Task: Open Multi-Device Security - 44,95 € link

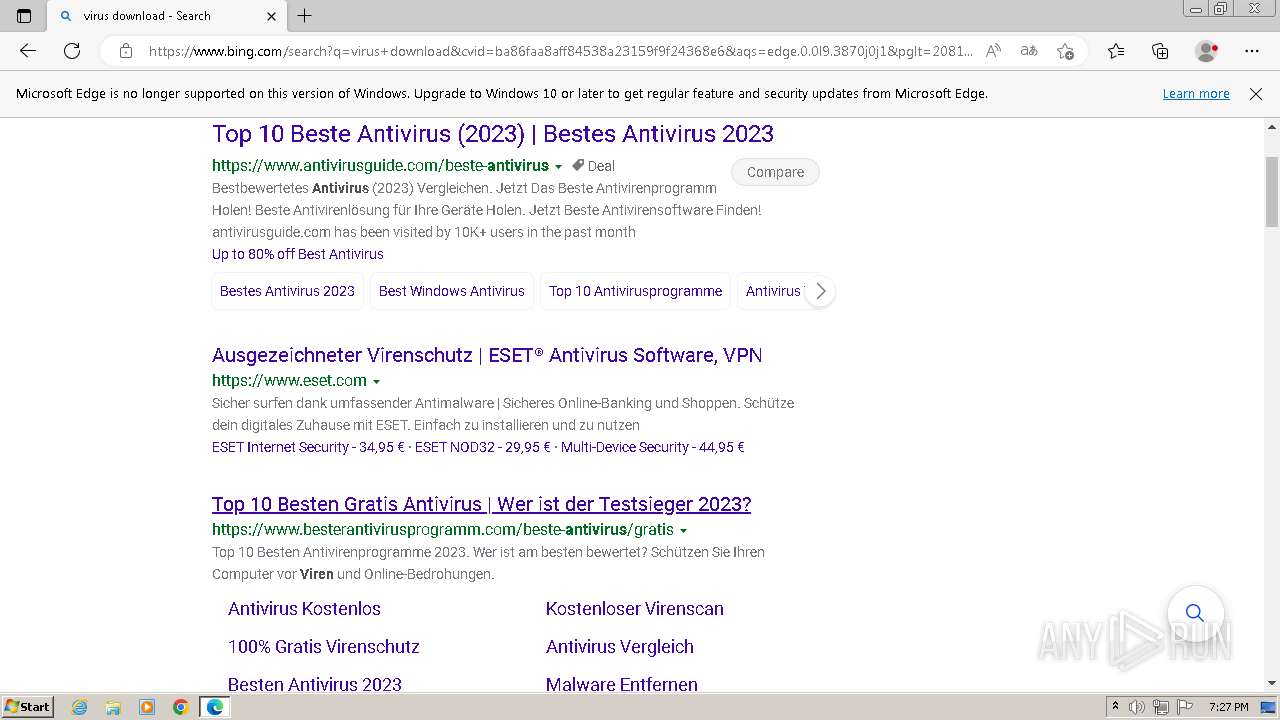Action: 653,447
